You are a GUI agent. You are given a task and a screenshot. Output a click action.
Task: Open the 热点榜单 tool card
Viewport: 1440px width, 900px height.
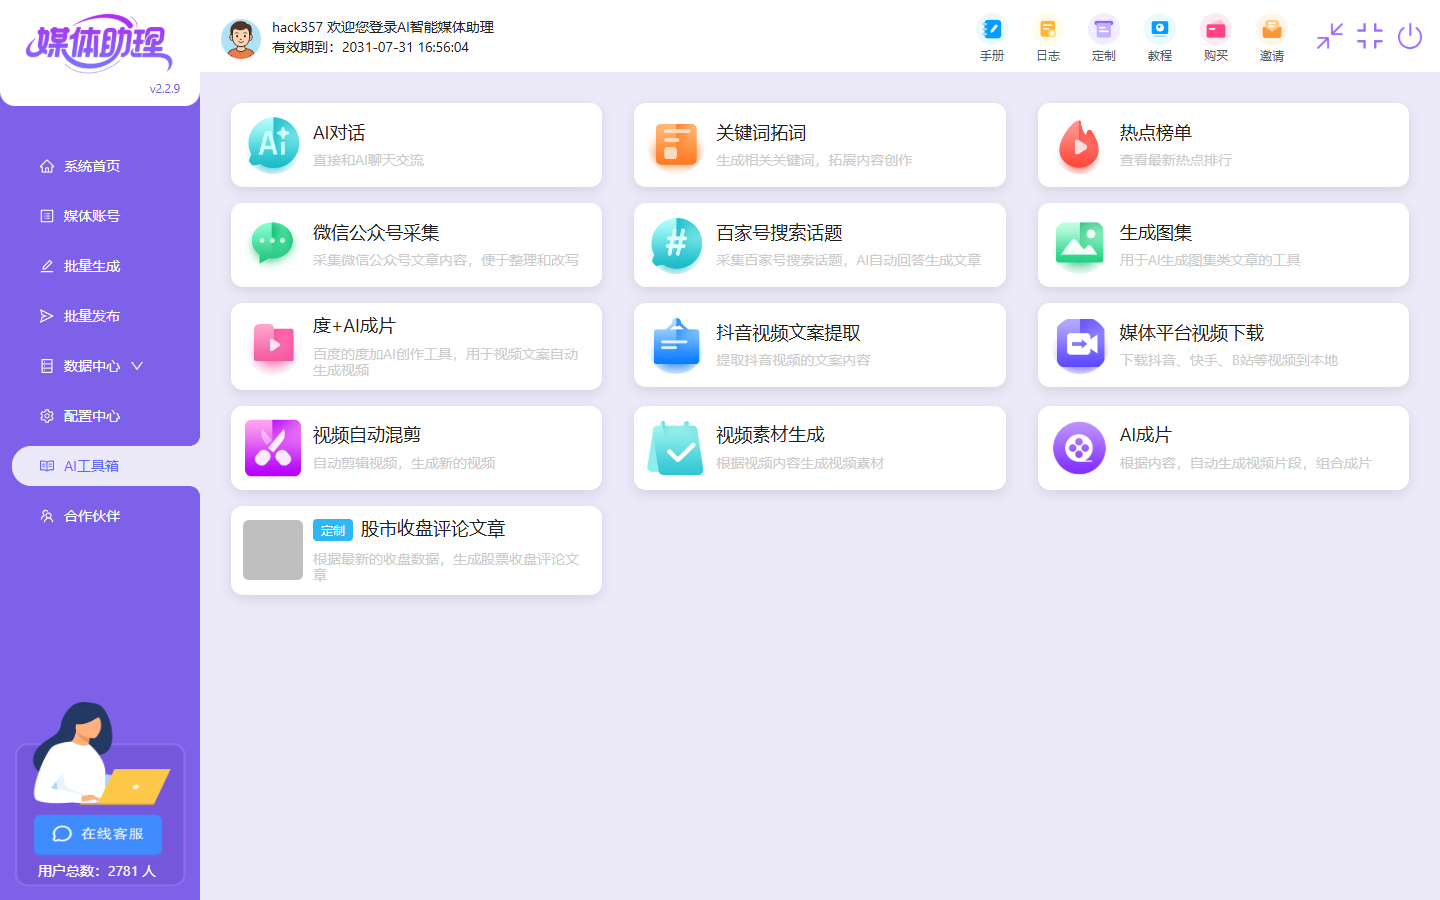[x=1222, y=145]
